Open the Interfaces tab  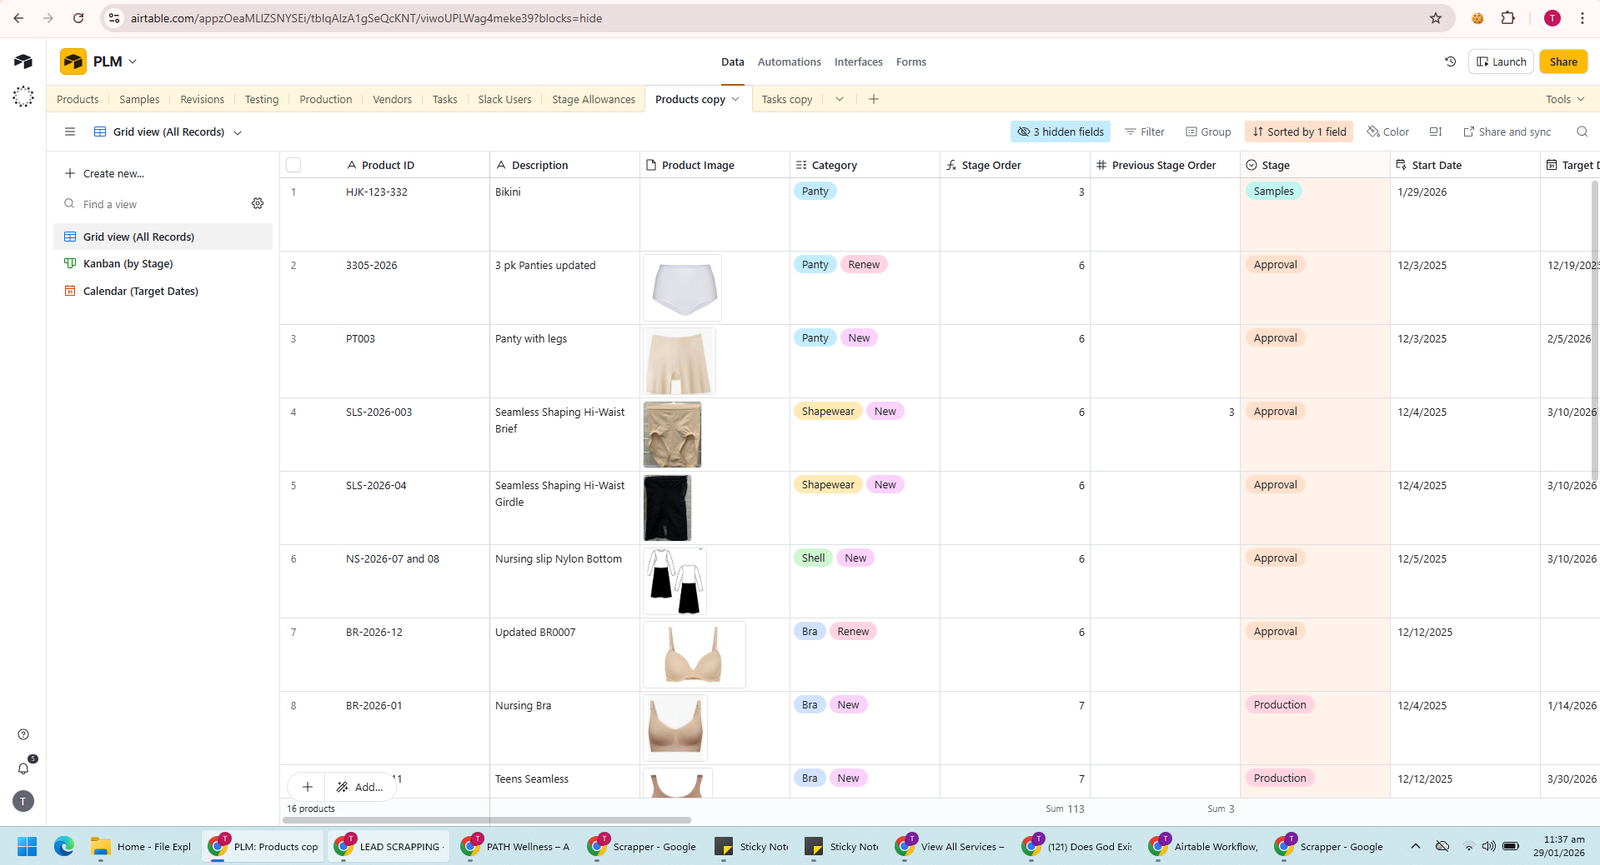858,62
